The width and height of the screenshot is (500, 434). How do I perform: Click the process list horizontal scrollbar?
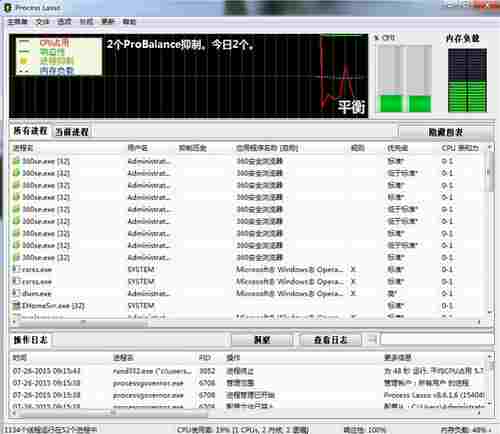click(x=246, y=322)
